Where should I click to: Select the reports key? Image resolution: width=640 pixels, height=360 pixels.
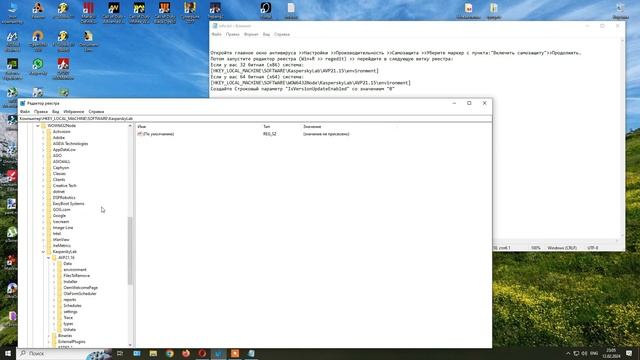pyautogui.click(x=69, y=300)
